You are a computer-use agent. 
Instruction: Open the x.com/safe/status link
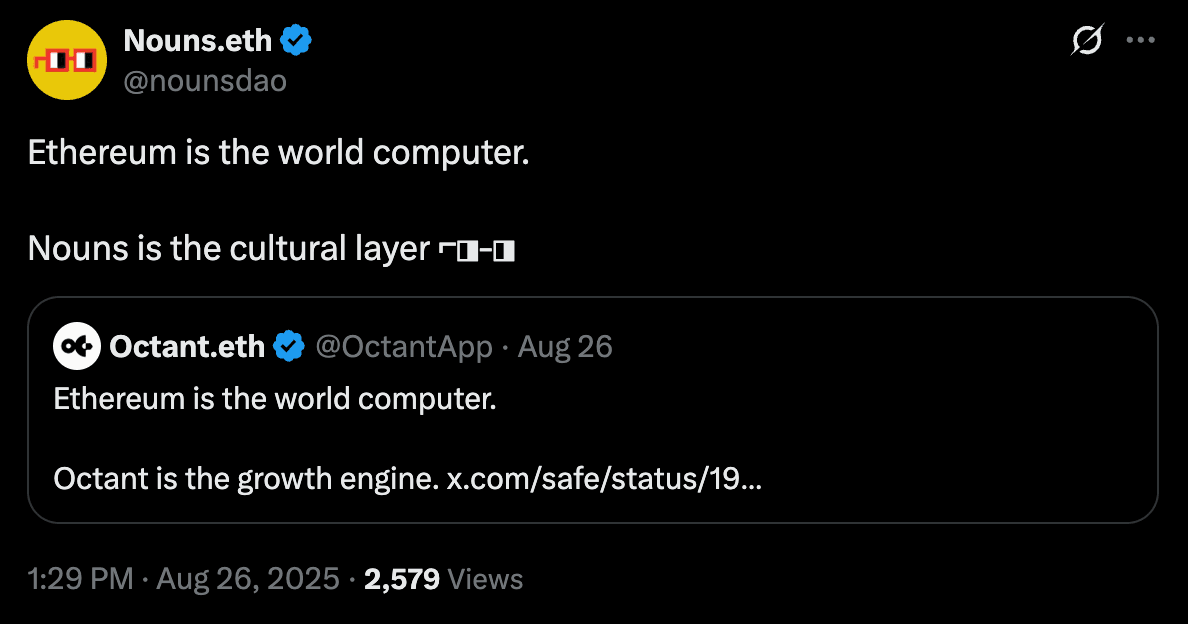(603, 480)
